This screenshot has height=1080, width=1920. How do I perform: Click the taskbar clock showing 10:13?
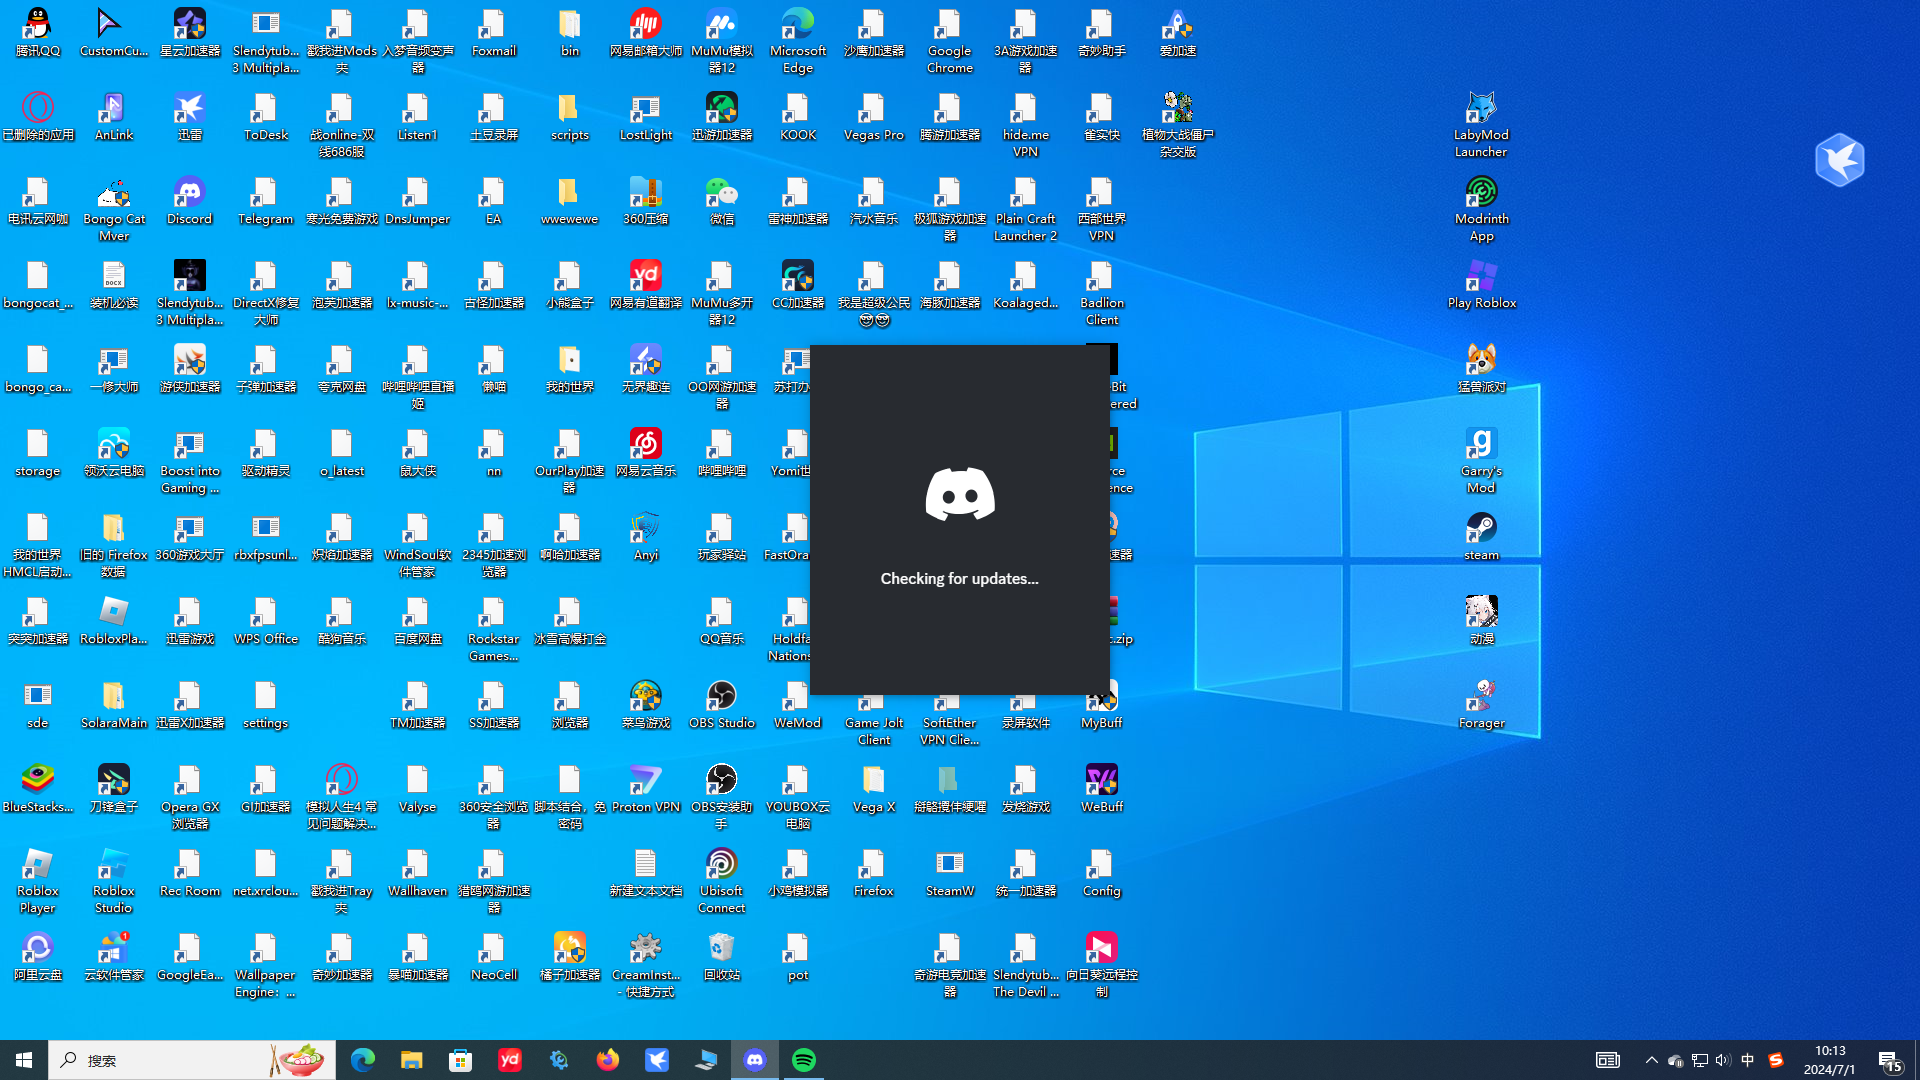1830,1060
